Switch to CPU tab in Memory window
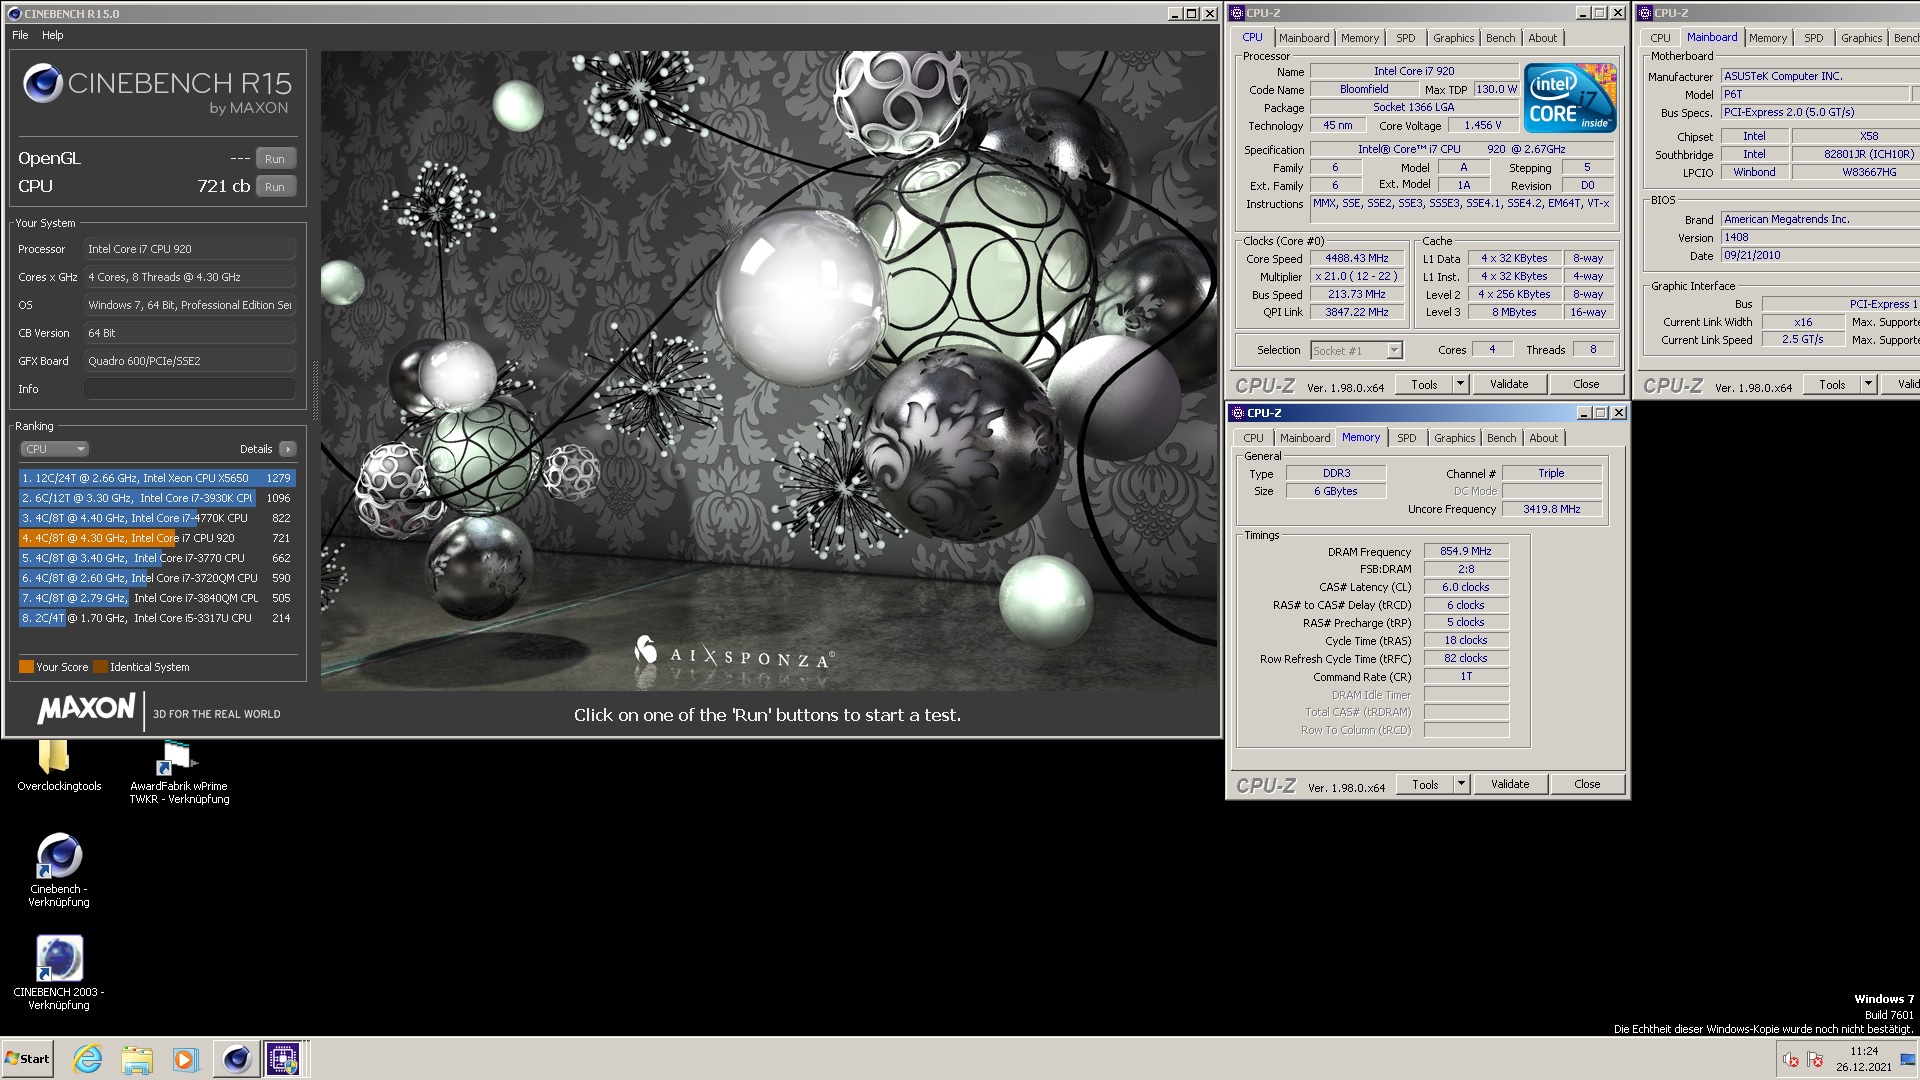 [x=1253, y=438]
